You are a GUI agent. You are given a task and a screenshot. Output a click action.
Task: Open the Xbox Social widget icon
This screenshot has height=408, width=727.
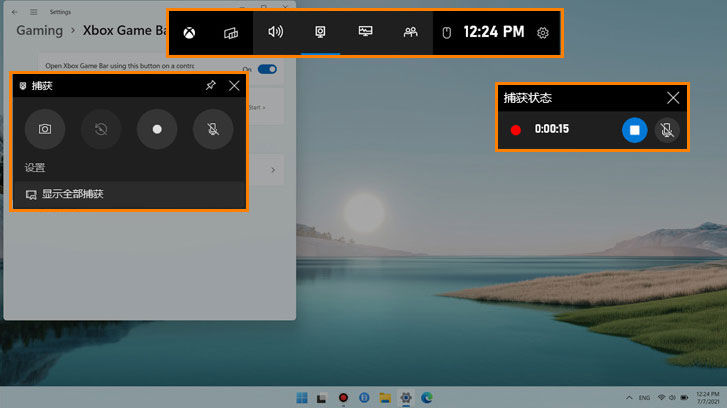410,32
